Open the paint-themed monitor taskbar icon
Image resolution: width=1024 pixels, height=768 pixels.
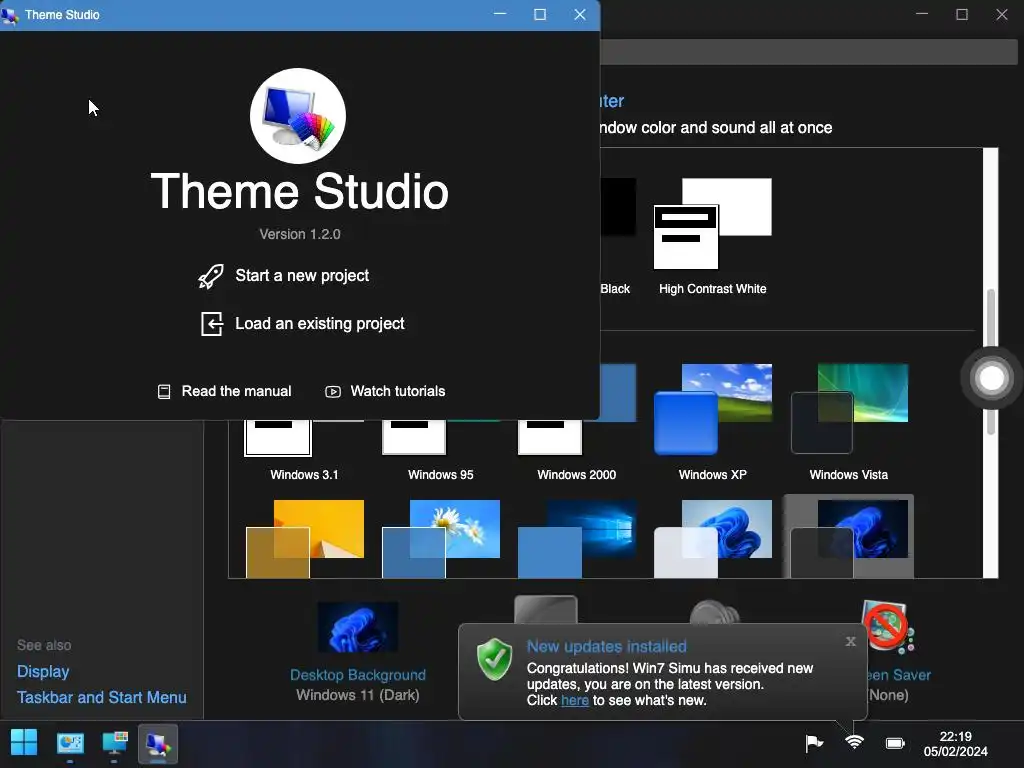pyautogui.click(x=70, y=744)
